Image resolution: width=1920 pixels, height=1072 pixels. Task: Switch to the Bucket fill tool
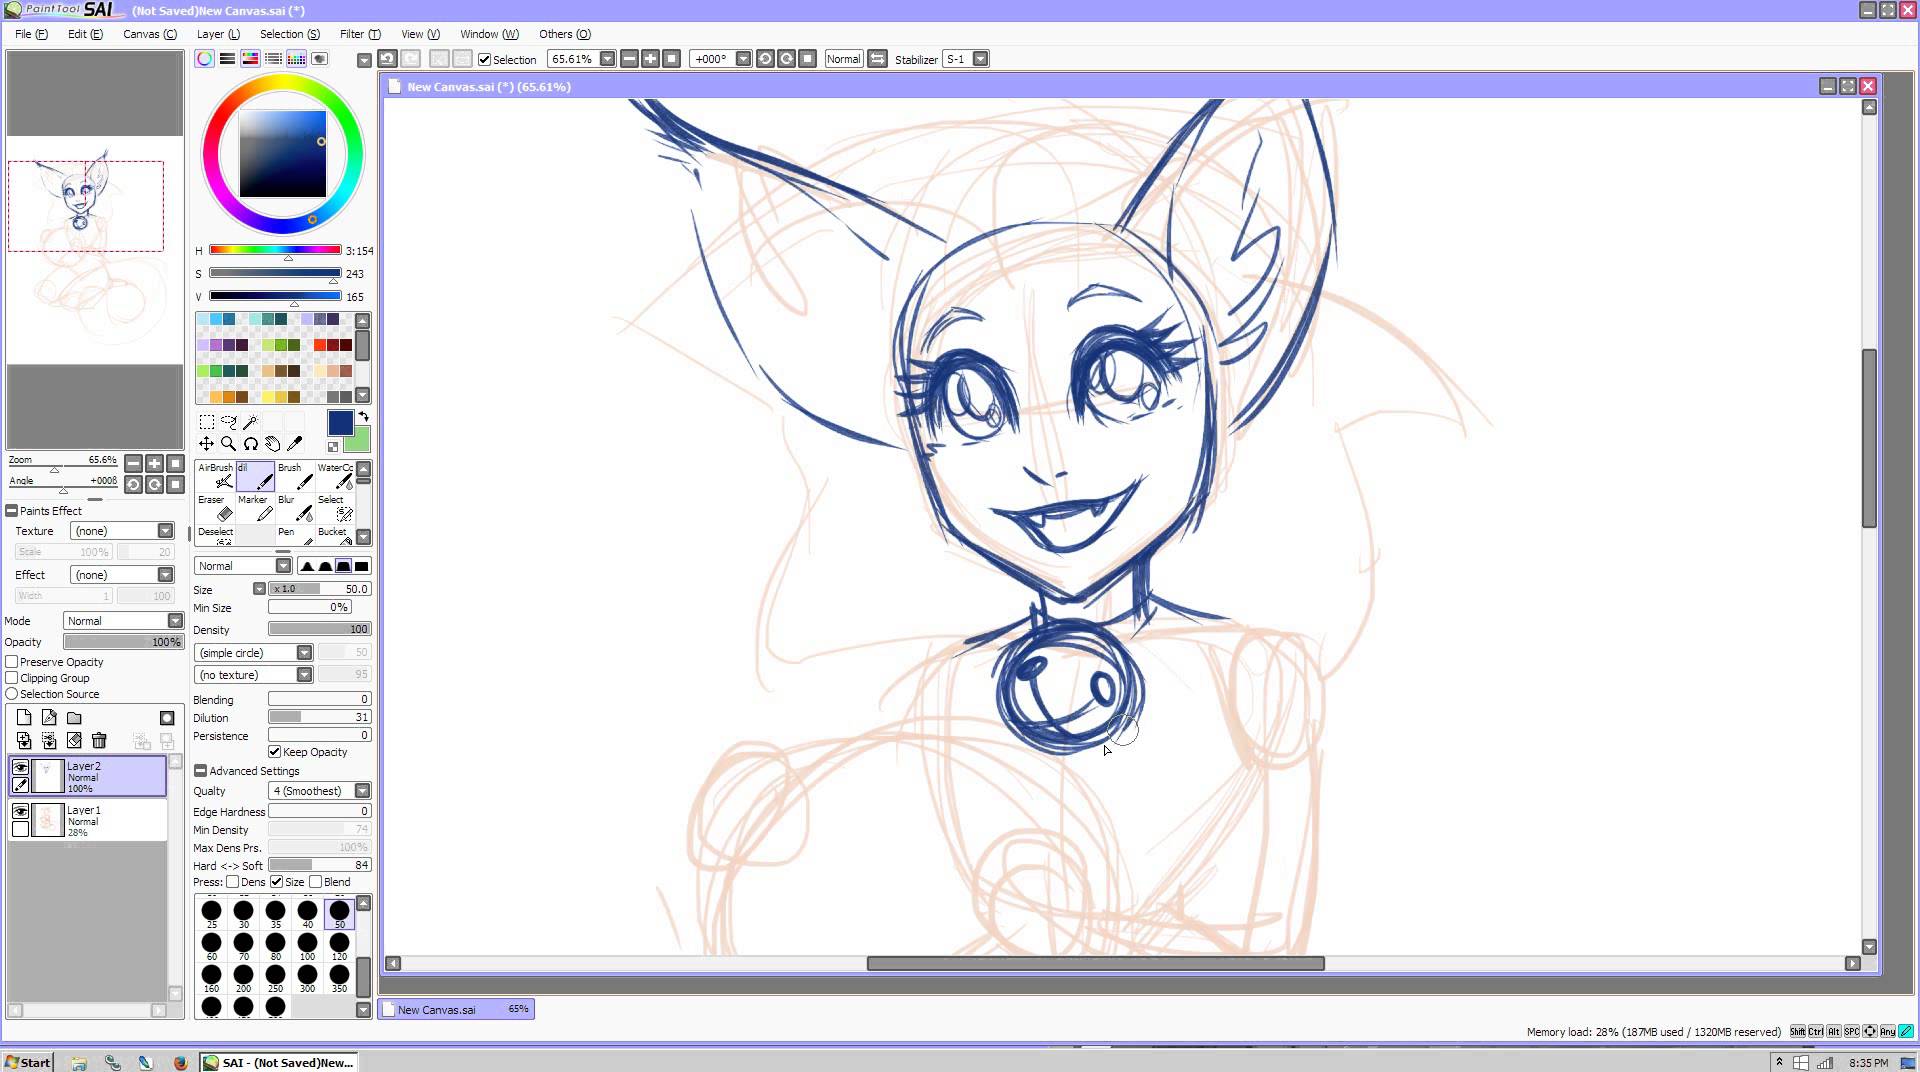[x=334, y=535]
